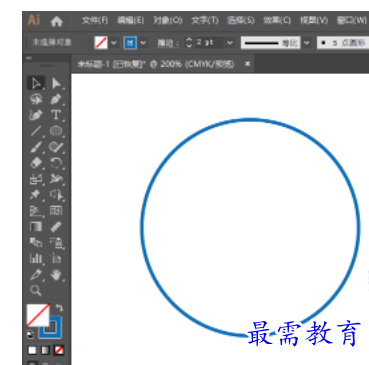Select the Artboard tool

56,258
